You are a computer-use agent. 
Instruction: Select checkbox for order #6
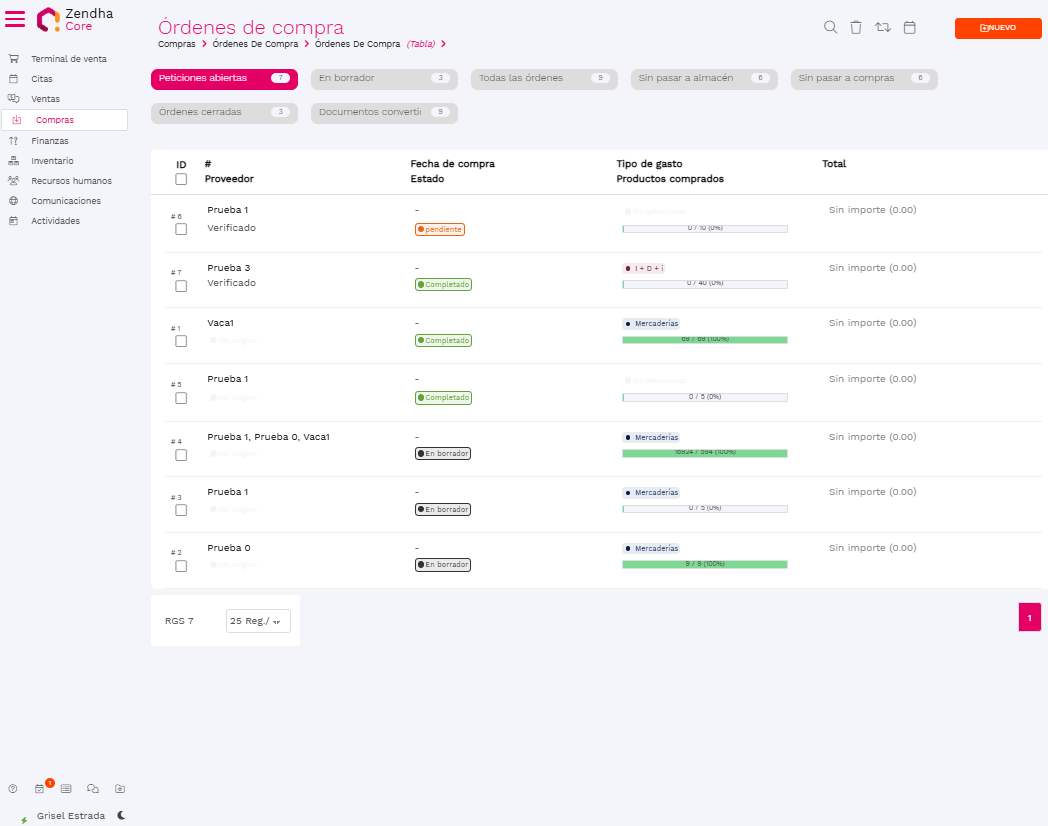[181, 229]
